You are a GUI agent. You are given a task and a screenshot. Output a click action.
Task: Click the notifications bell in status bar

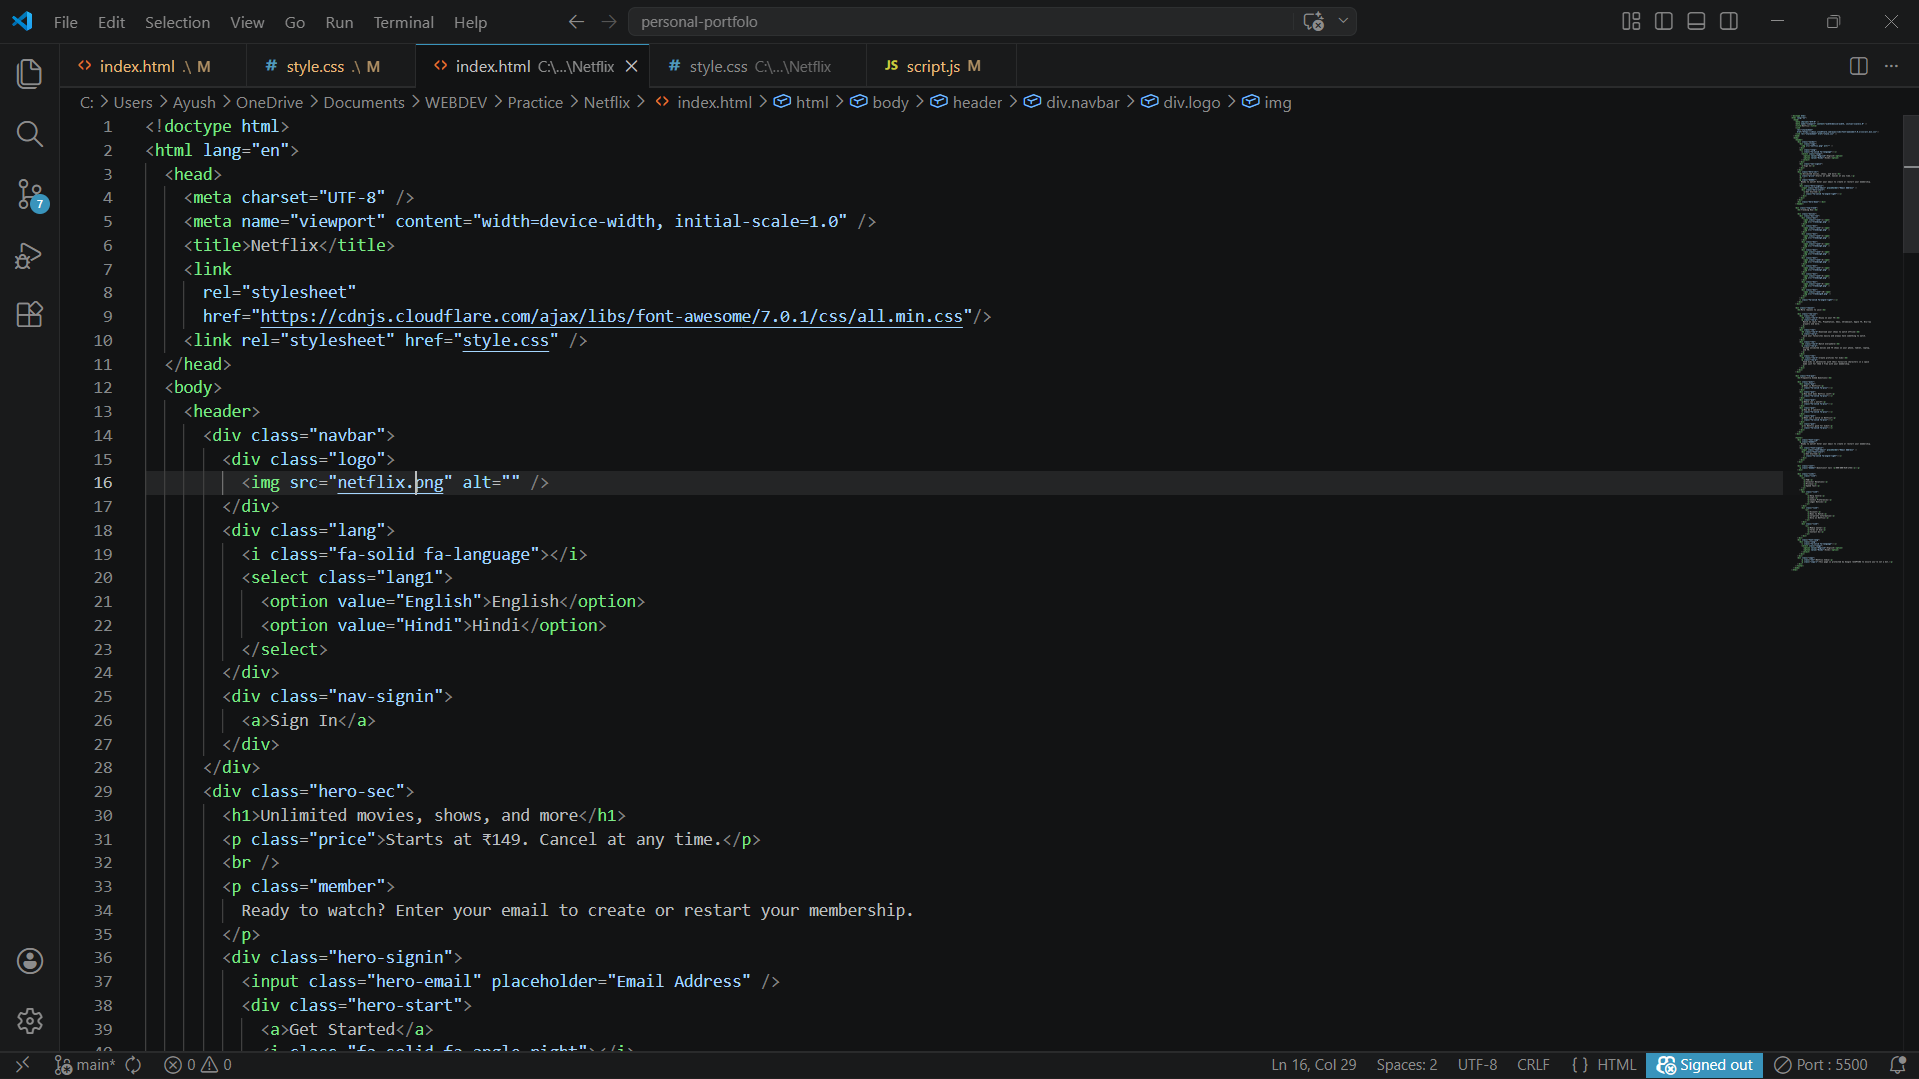point(1897,1065)
